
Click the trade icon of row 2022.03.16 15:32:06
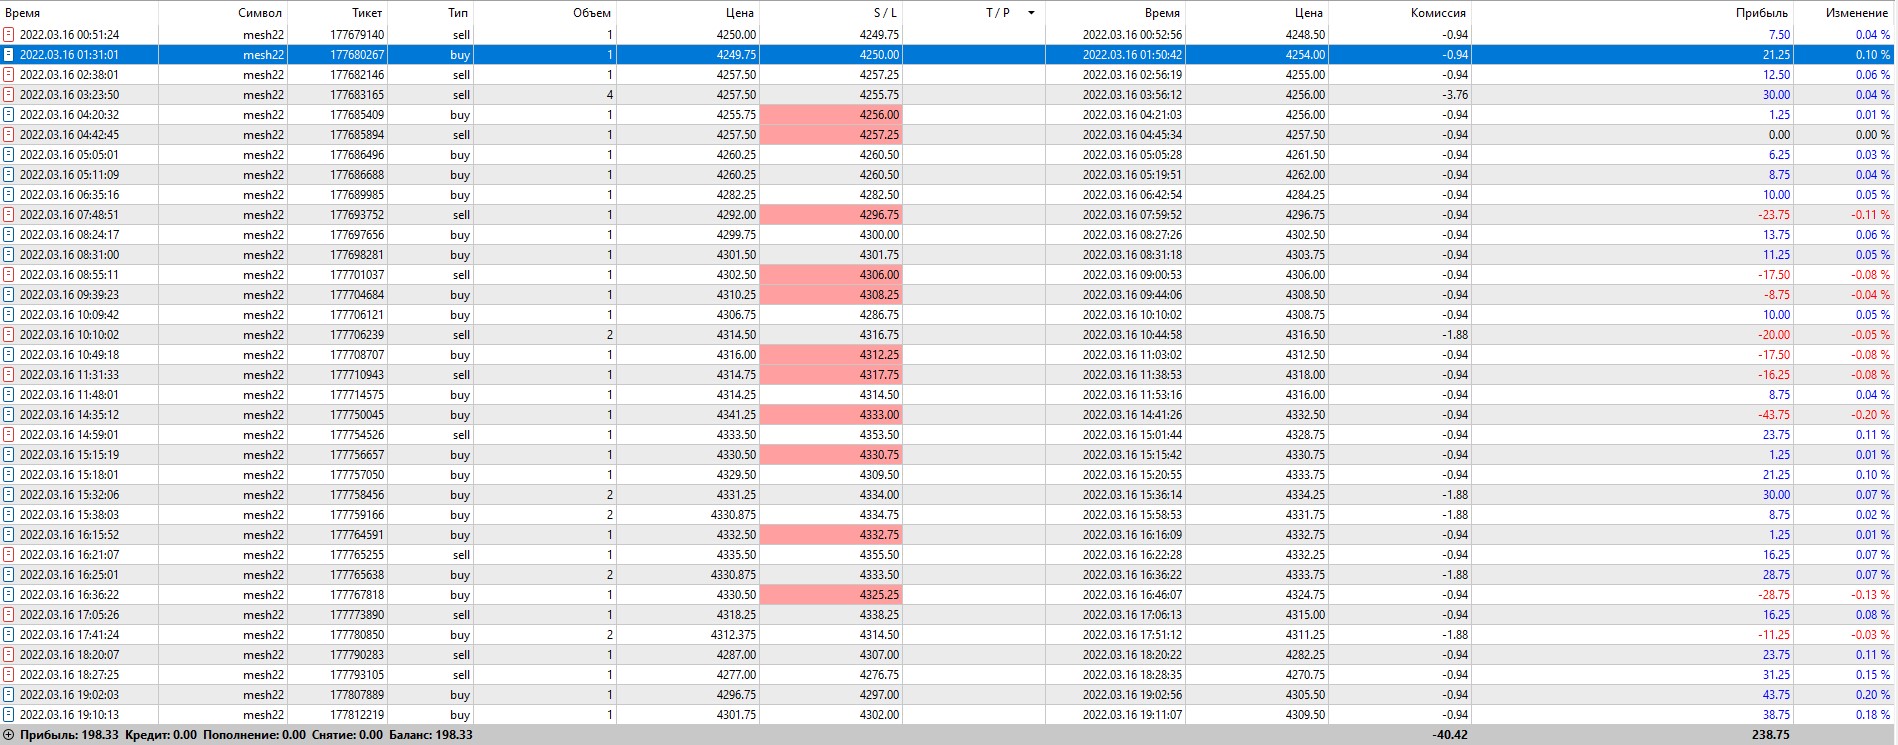9,495
